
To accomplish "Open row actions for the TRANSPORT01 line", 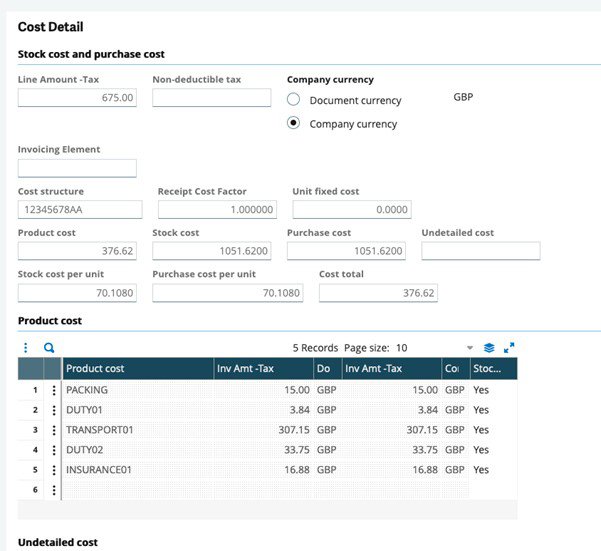I will tap(54, 430).
